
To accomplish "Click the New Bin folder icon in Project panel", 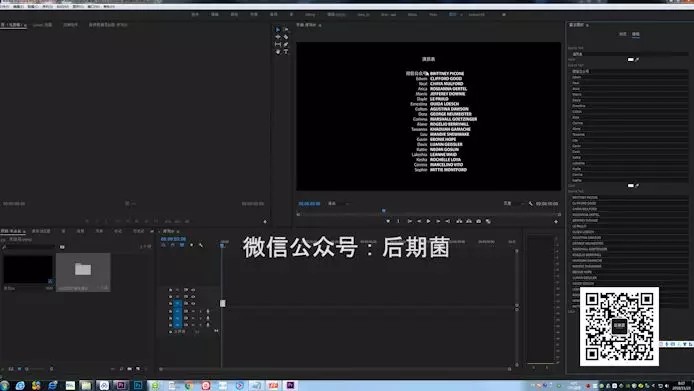I will (129, 368).
